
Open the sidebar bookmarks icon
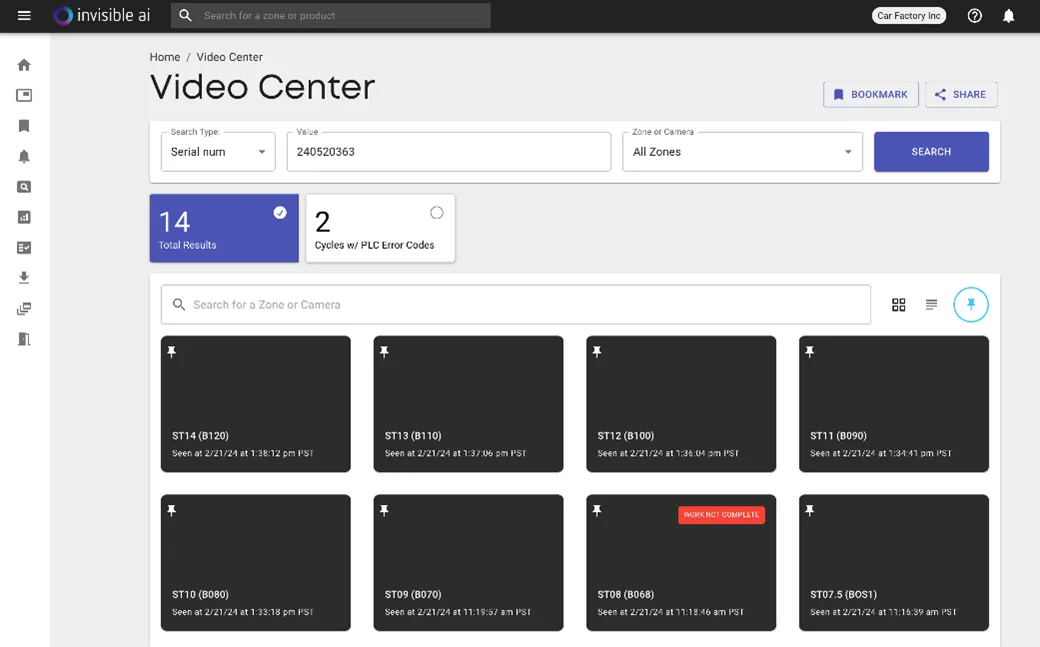point(24,126)
